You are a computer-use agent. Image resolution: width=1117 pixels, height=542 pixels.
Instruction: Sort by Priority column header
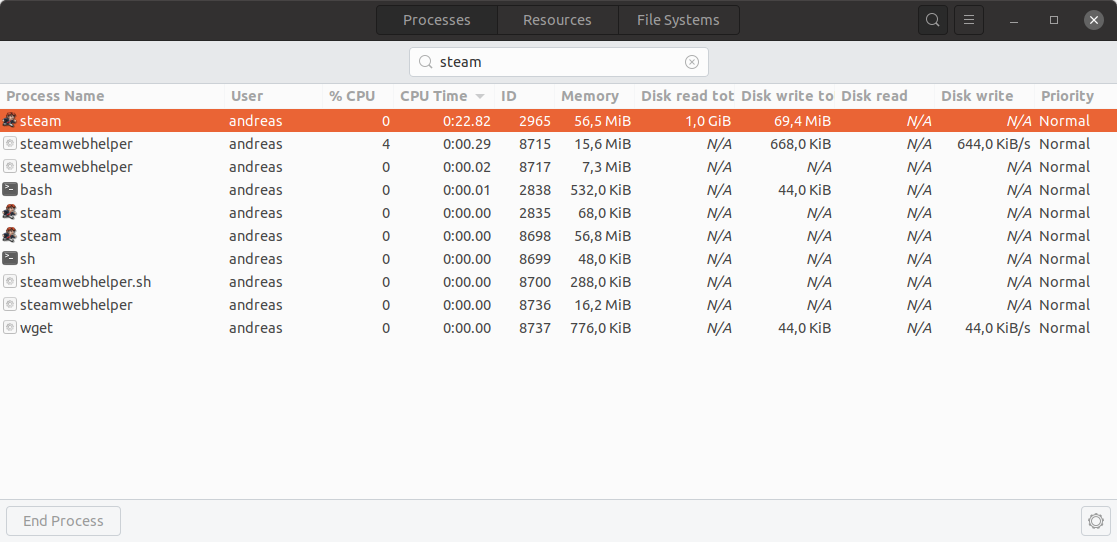[1076, 96]
